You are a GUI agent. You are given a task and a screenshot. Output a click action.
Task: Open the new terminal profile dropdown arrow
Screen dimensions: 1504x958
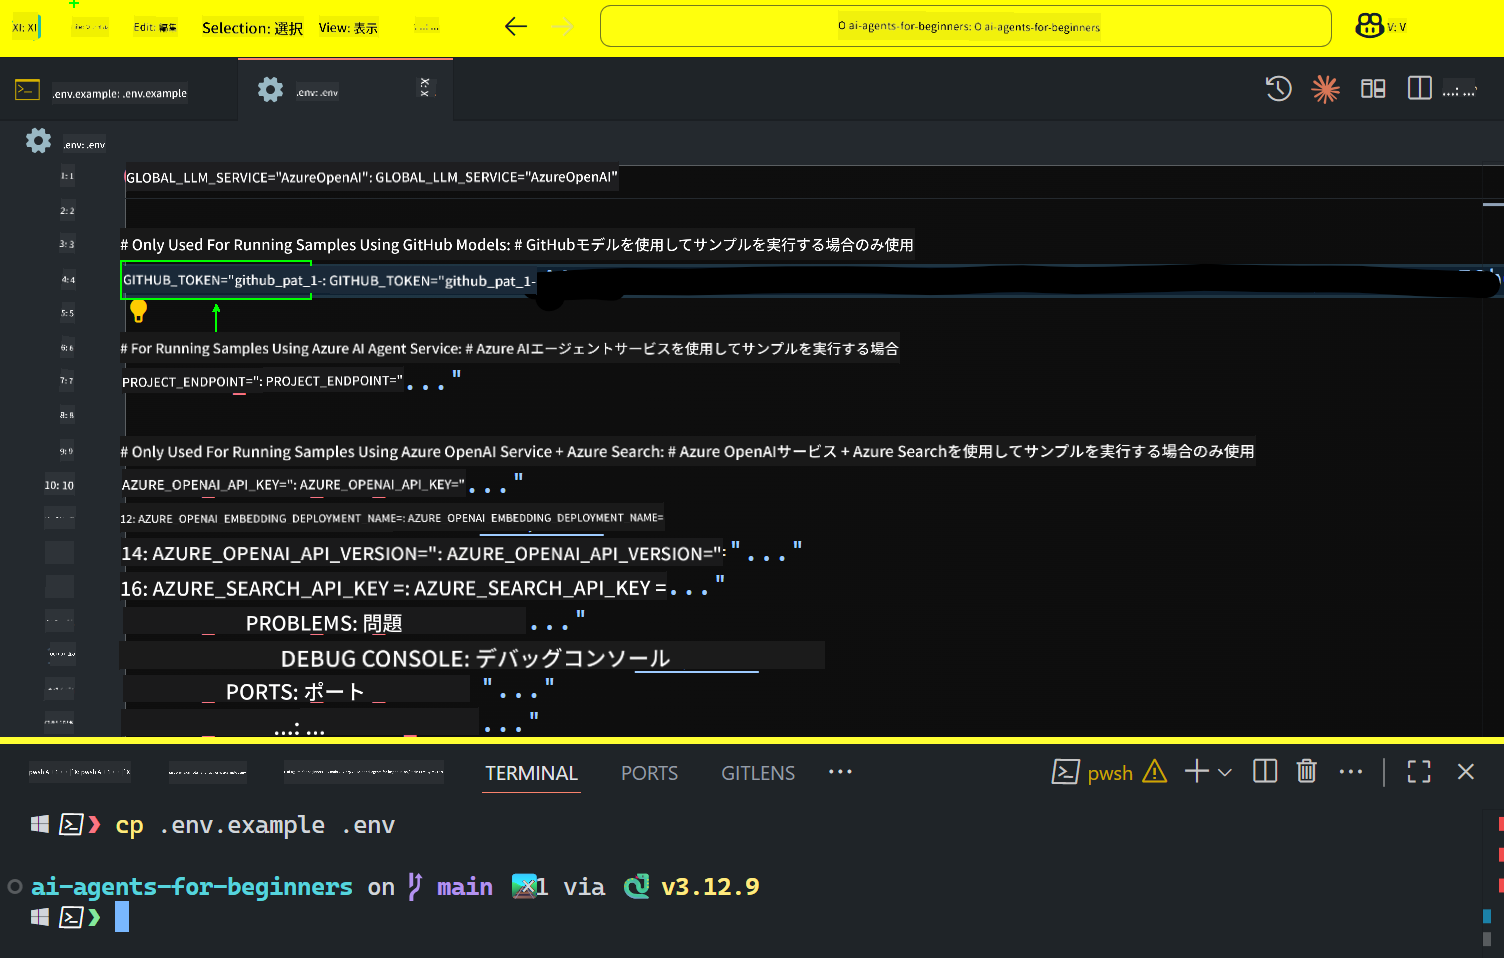click(1225, 772)
